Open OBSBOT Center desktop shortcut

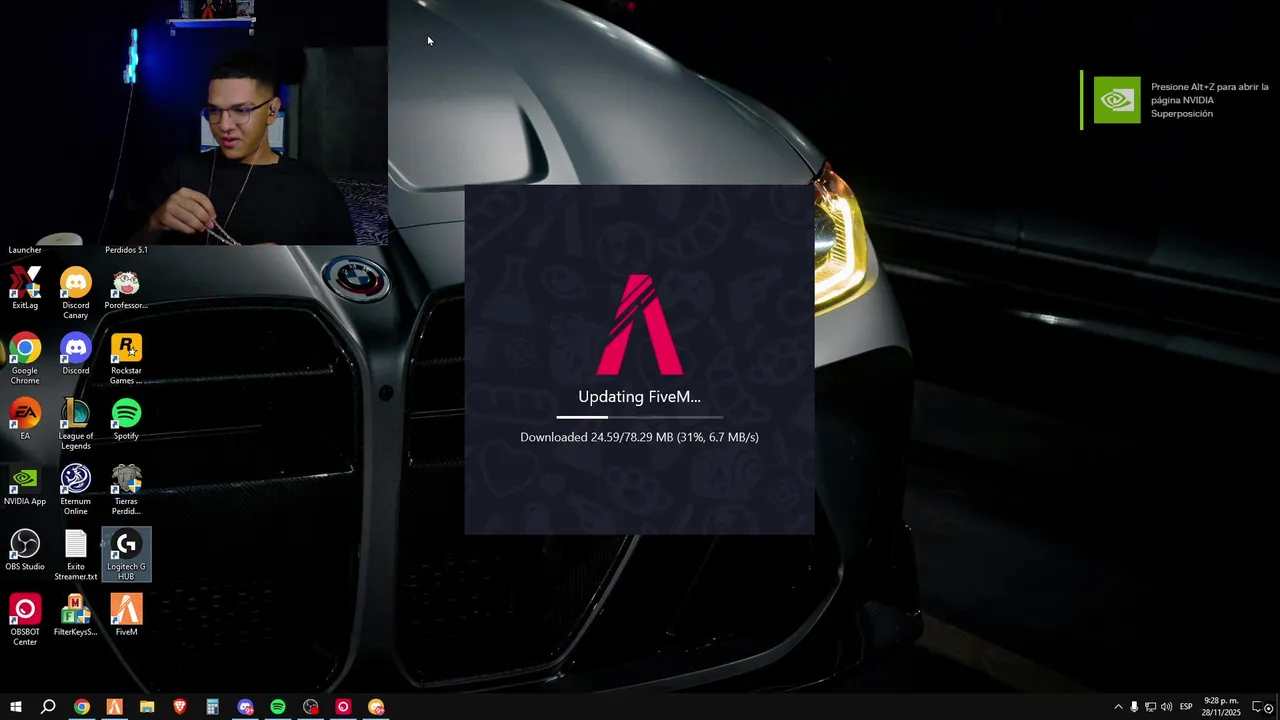tap(25, 620)
